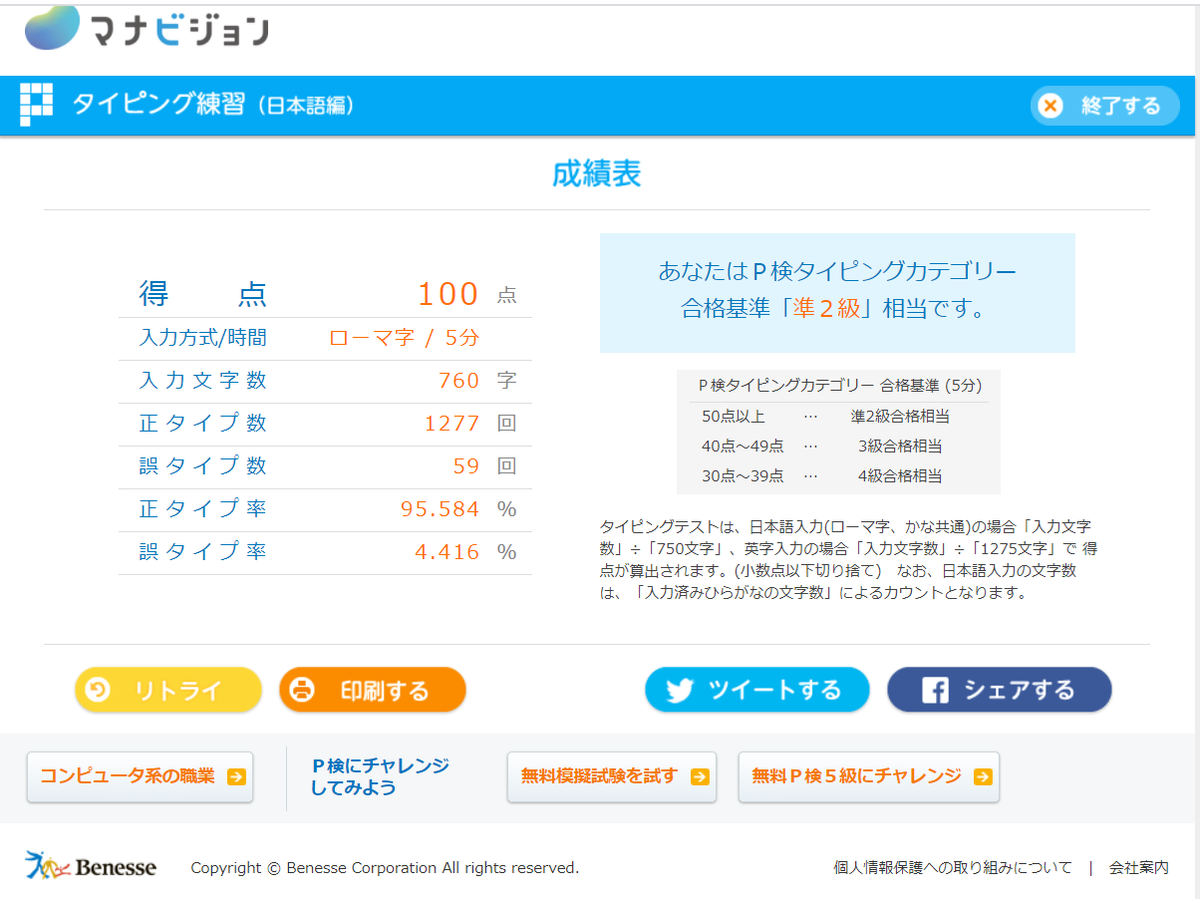Open 会社案内 footer link

1139,868
